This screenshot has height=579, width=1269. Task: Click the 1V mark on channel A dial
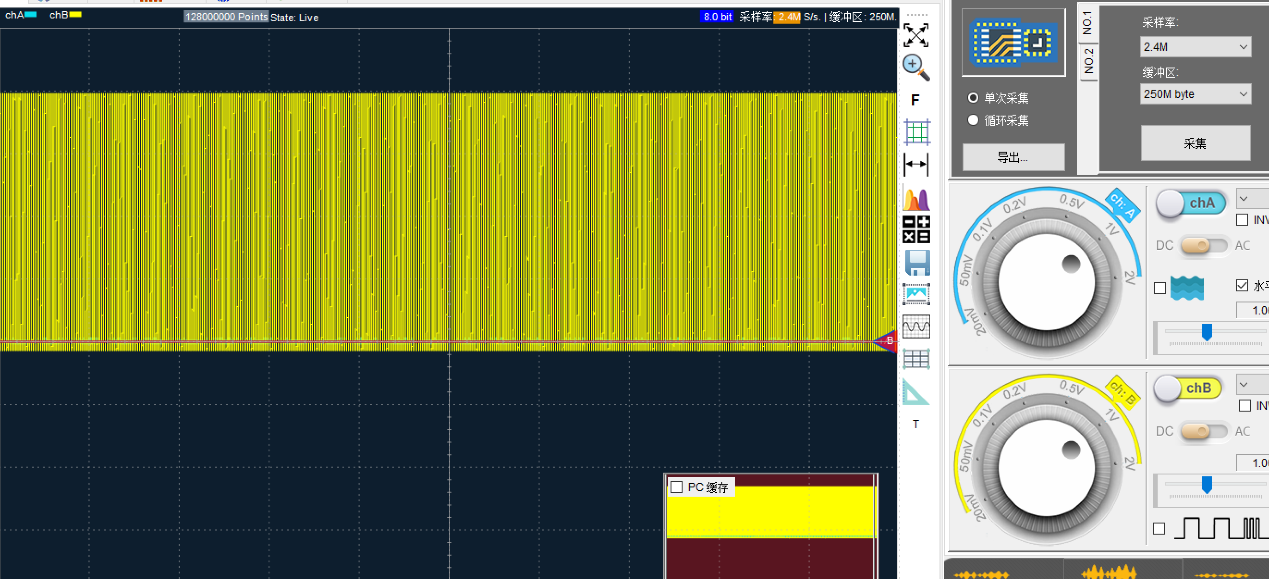(1111, 229)
